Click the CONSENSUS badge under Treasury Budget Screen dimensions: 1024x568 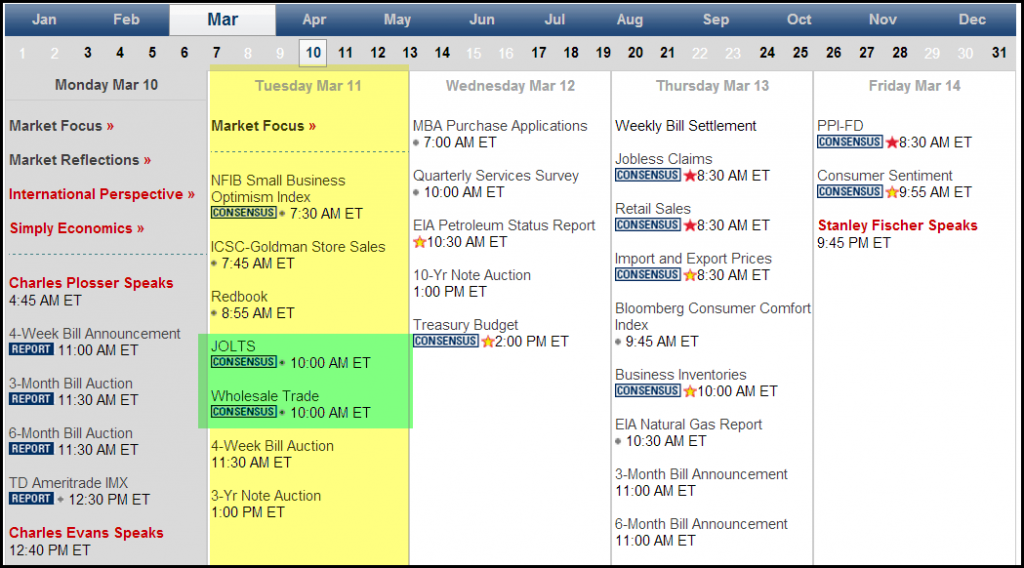tap(445, 341)
